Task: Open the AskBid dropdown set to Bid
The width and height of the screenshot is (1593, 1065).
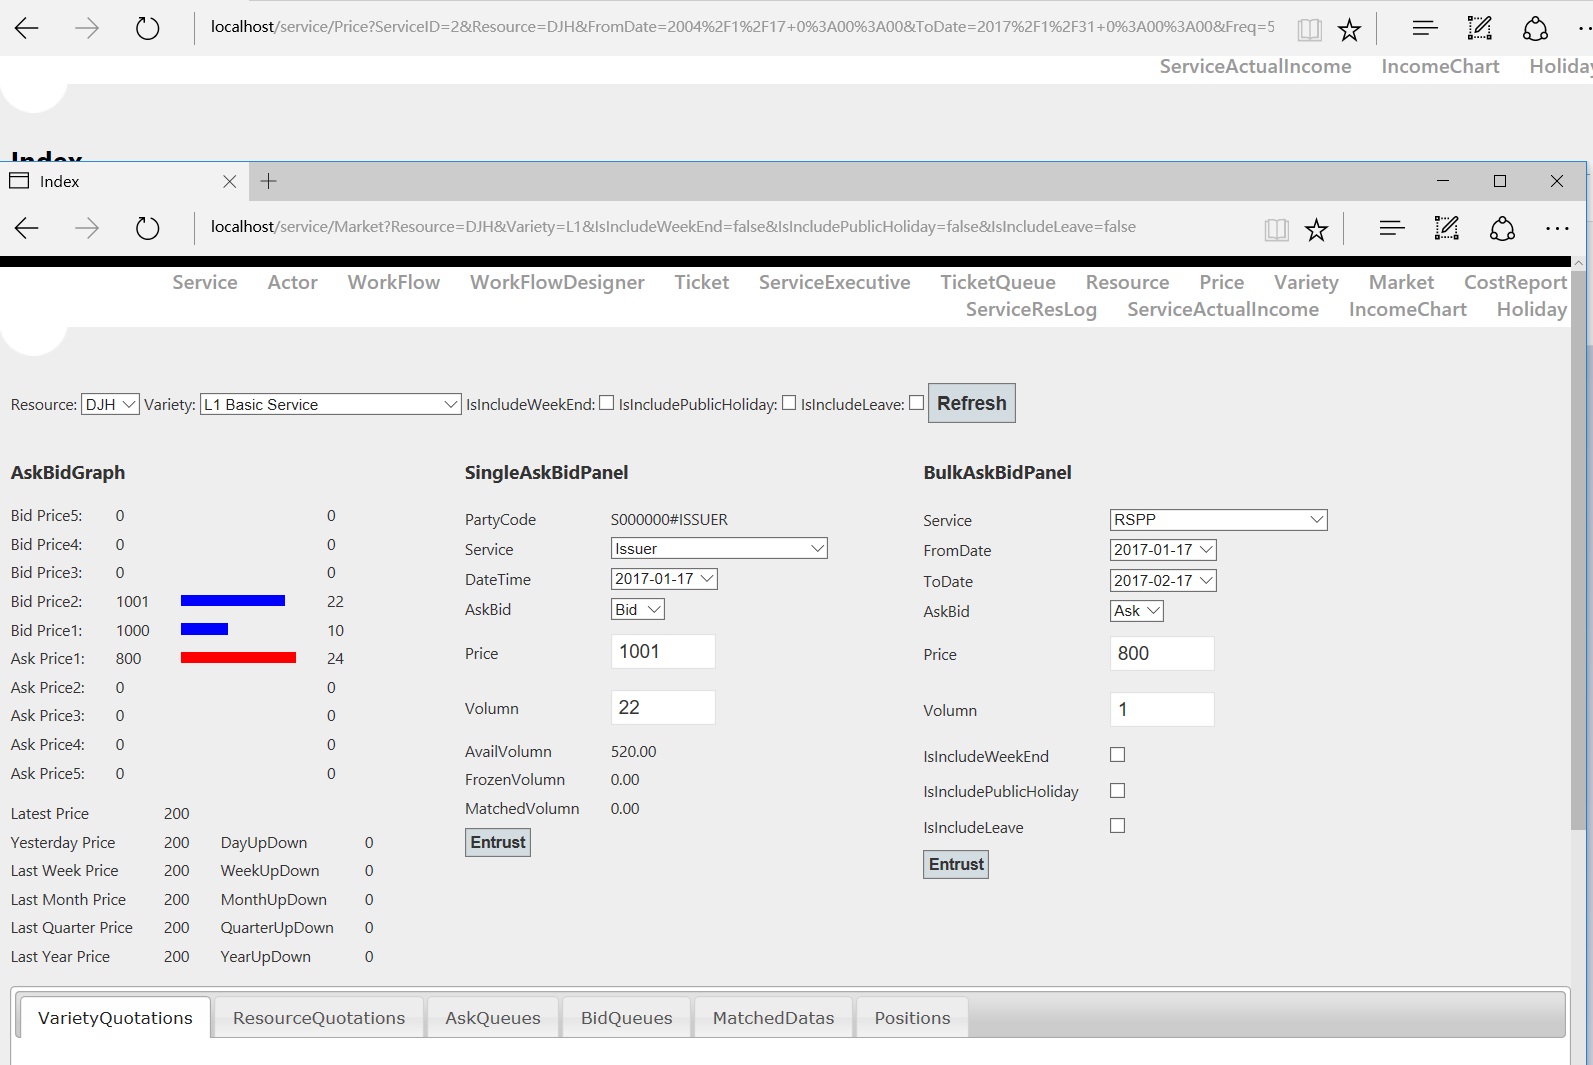Action: (x=637, y=609)
